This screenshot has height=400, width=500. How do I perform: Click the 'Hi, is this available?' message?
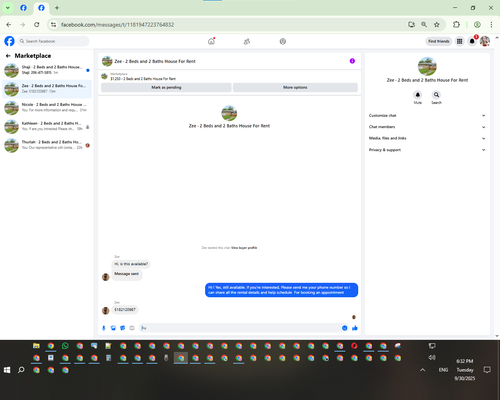coord(131,264)
